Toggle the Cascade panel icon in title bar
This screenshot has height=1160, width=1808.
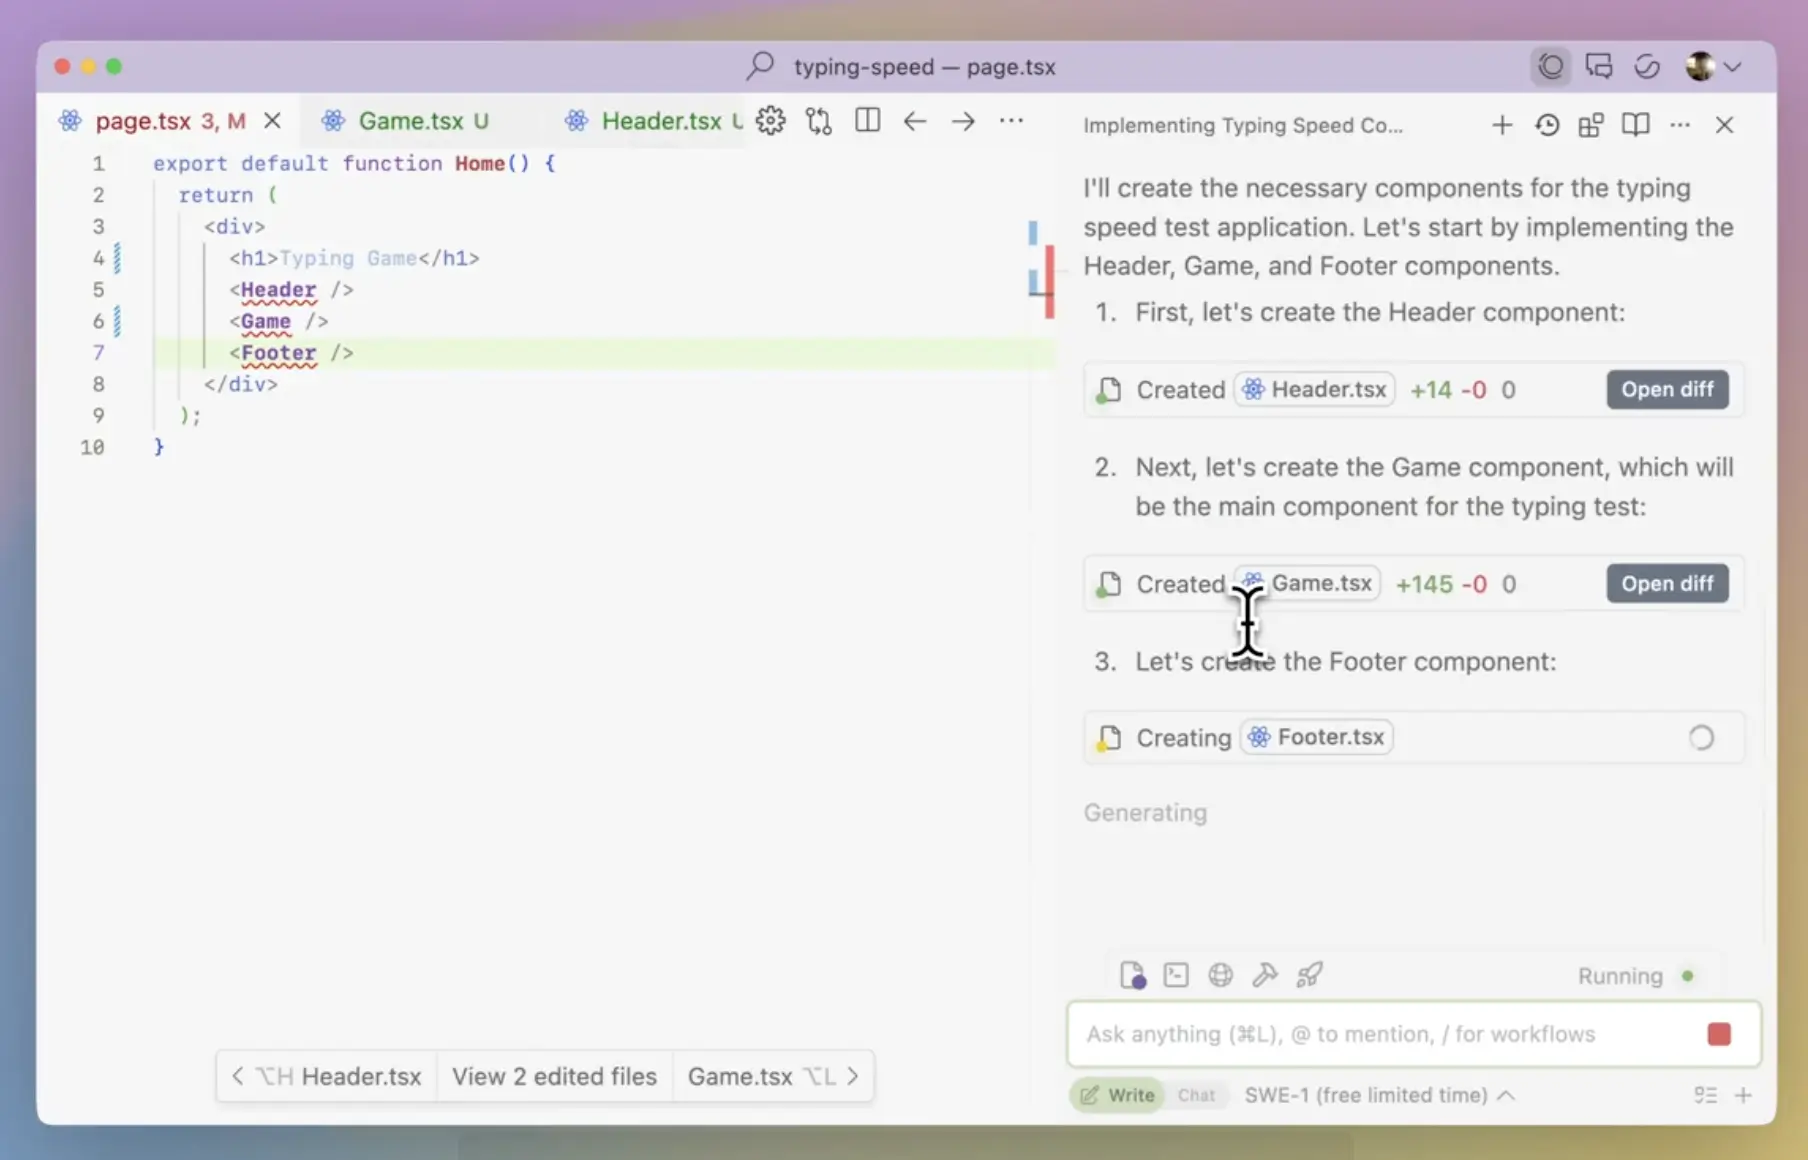click(1550, 66)
